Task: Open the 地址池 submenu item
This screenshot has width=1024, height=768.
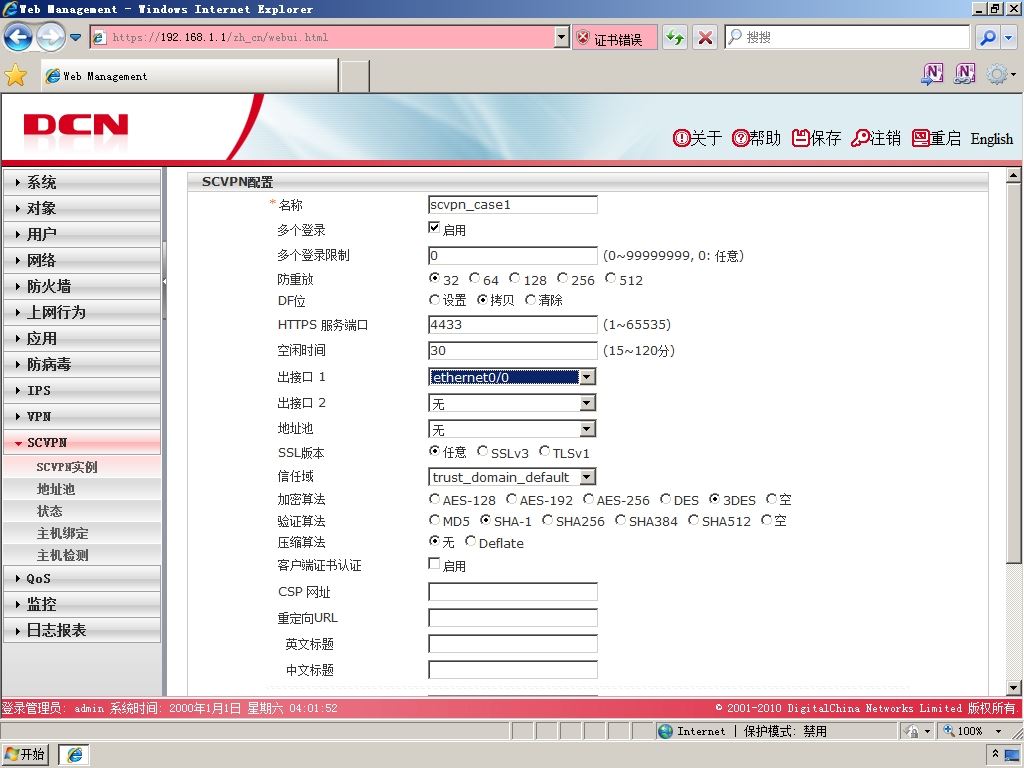Action: tap(82, 489)
